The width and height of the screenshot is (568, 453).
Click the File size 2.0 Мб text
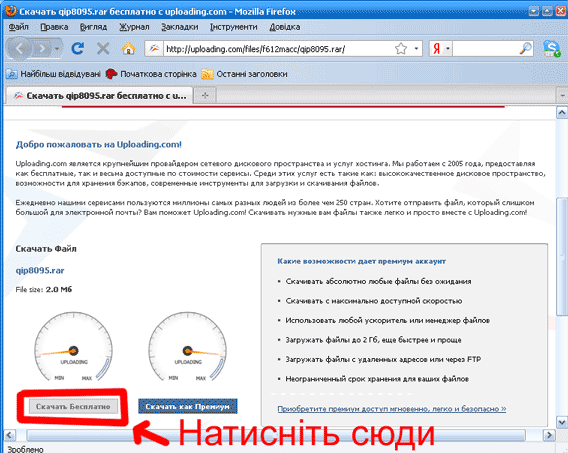click(43, 289)
